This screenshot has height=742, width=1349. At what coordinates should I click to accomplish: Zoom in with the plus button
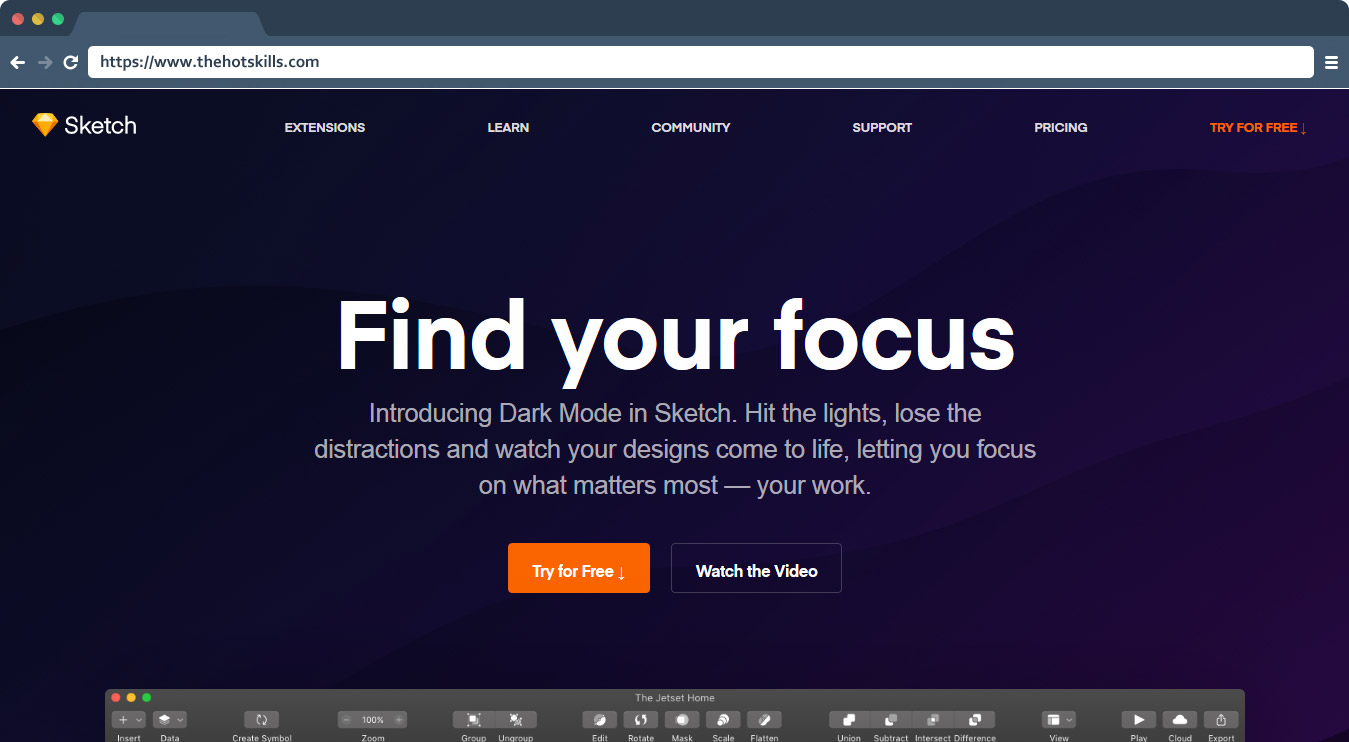point(399,720)
